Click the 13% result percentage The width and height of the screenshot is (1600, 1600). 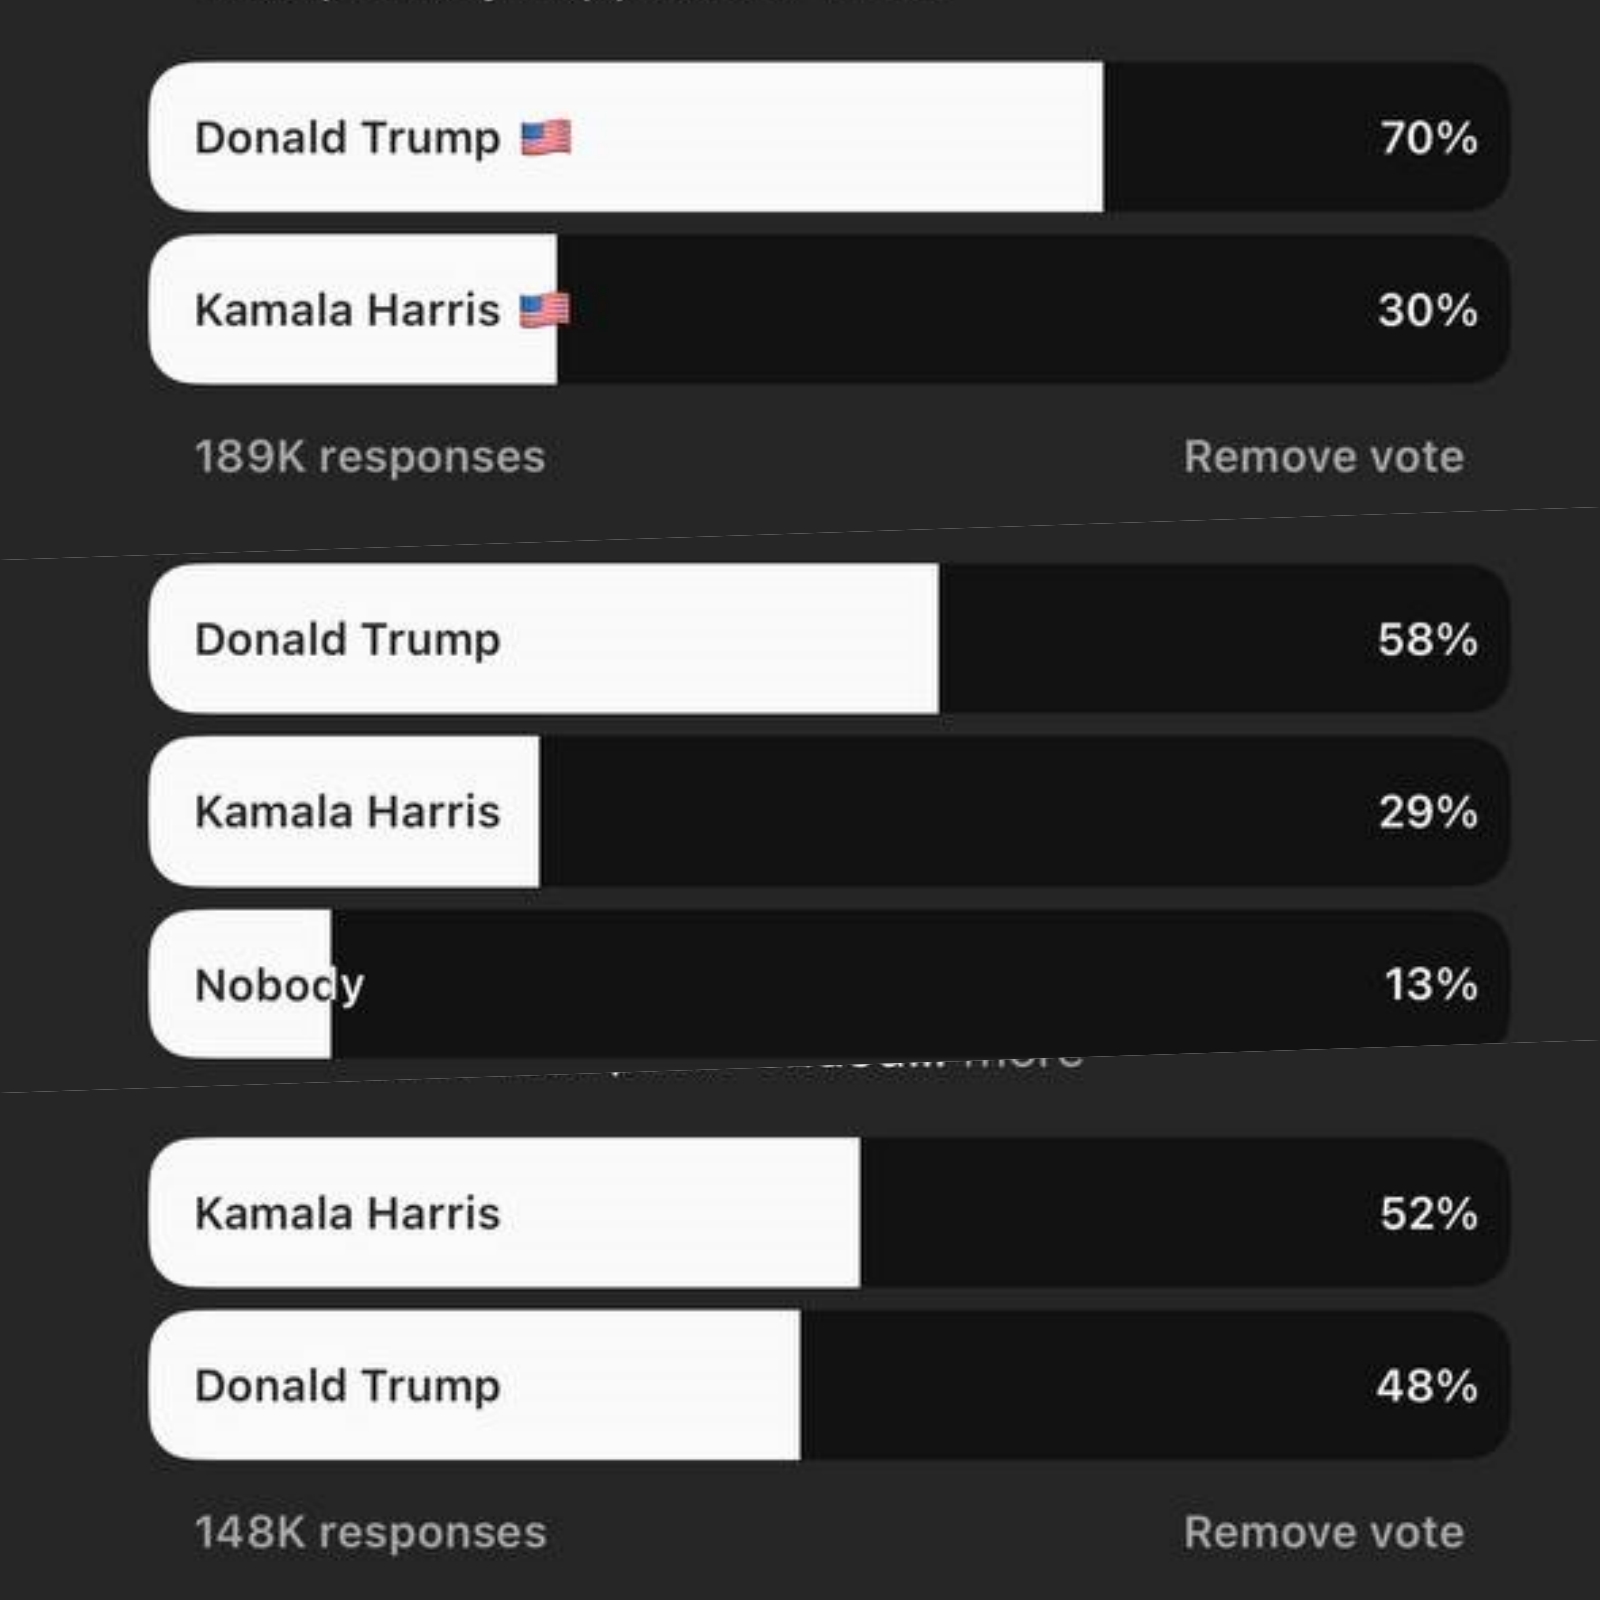pyautogui.click(x=1431, y=985)
